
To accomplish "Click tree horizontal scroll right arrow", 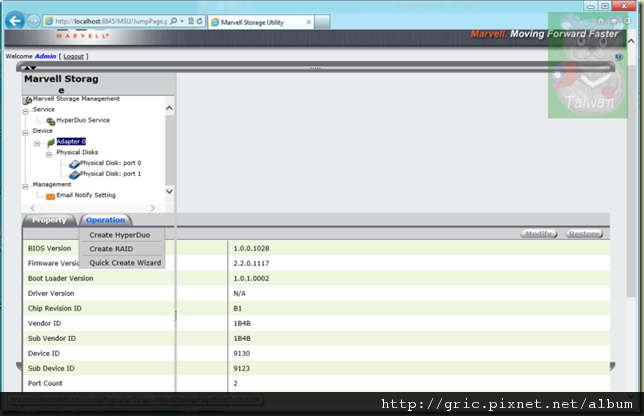I will [x=153, y=208].
